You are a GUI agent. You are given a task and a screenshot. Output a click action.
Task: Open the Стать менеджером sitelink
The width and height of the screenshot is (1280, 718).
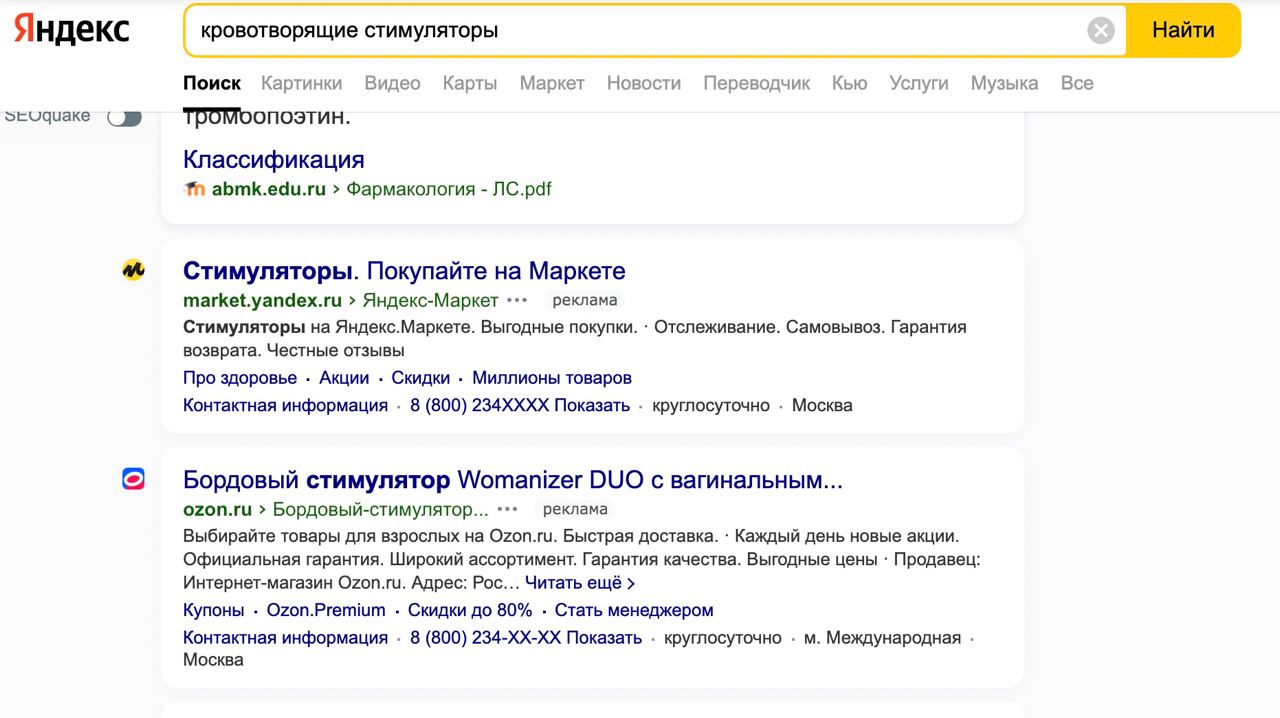[x=634, y=610]
